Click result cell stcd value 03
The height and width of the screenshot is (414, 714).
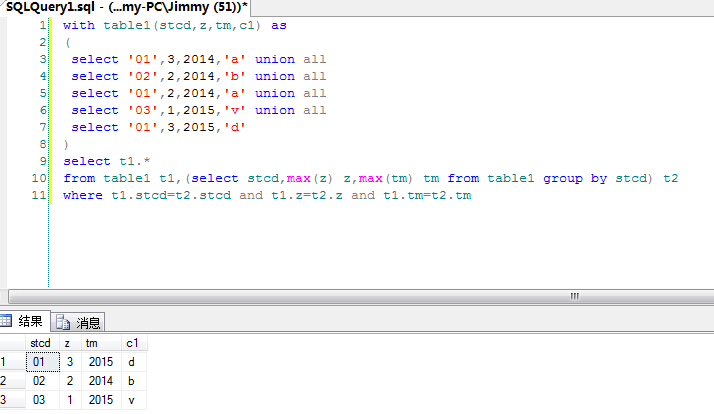coord(43,400)
